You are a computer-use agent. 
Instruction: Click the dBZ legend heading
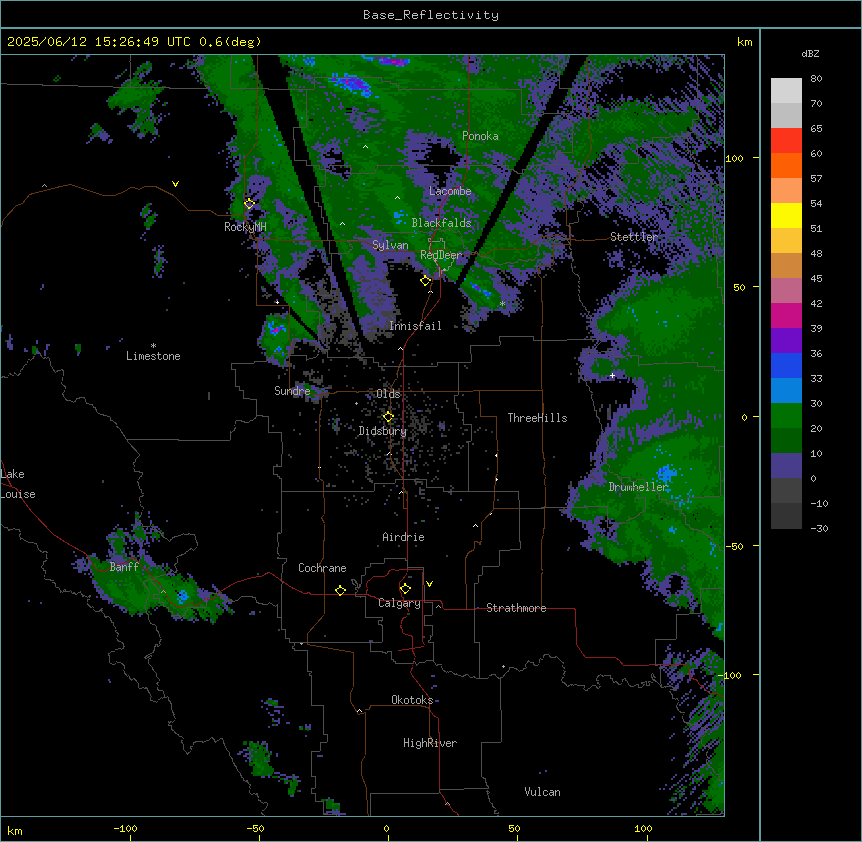coord(810,53)
